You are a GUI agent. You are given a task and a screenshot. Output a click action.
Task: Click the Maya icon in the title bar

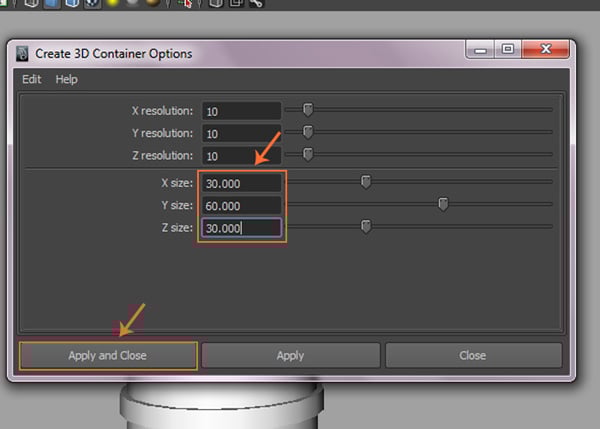click(x=22, y=54)
